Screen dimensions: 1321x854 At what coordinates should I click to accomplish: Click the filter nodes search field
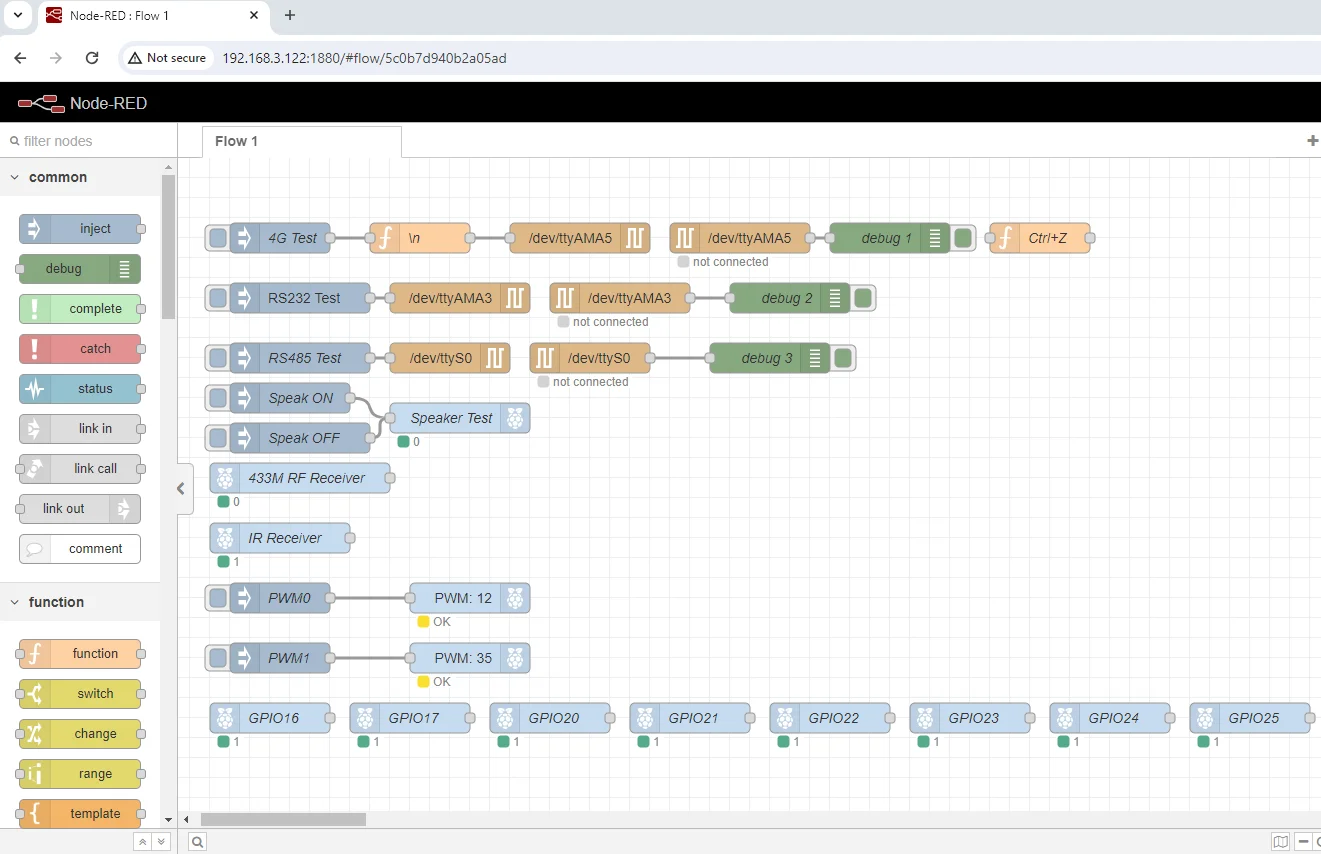click(85, 141)
